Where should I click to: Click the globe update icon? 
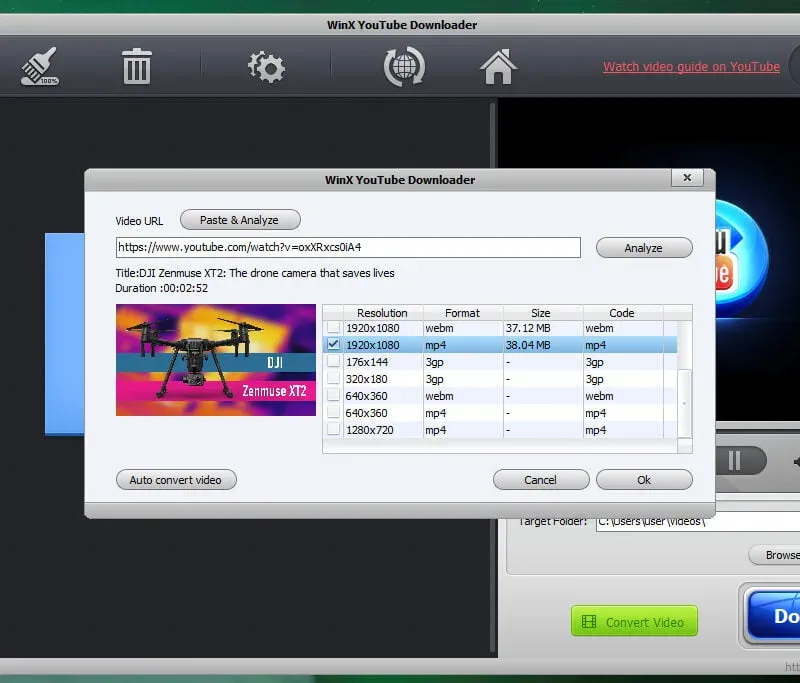point(404,66)
